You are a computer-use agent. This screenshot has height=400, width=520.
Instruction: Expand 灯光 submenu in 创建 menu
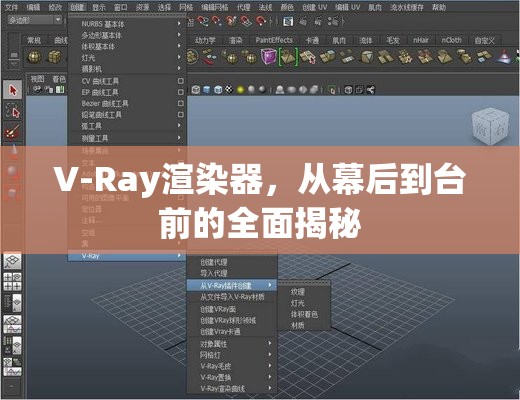point(127,57)
